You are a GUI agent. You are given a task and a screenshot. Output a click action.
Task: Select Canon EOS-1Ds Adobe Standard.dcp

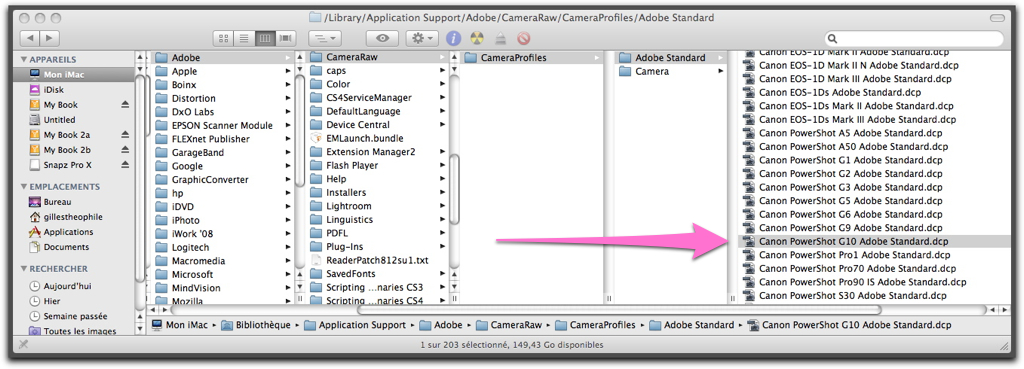pyautogui.click(x=840, y=92)
